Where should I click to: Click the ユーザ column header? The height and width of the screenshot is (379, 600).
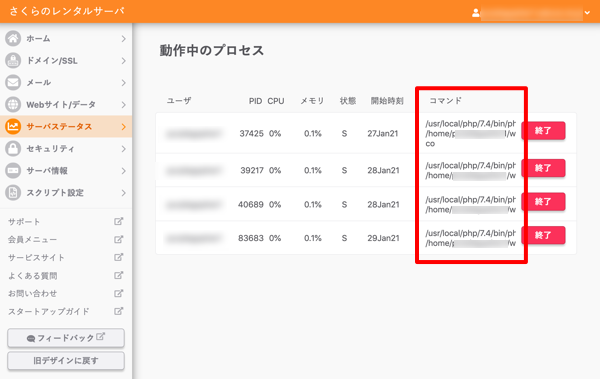point(179,101)
